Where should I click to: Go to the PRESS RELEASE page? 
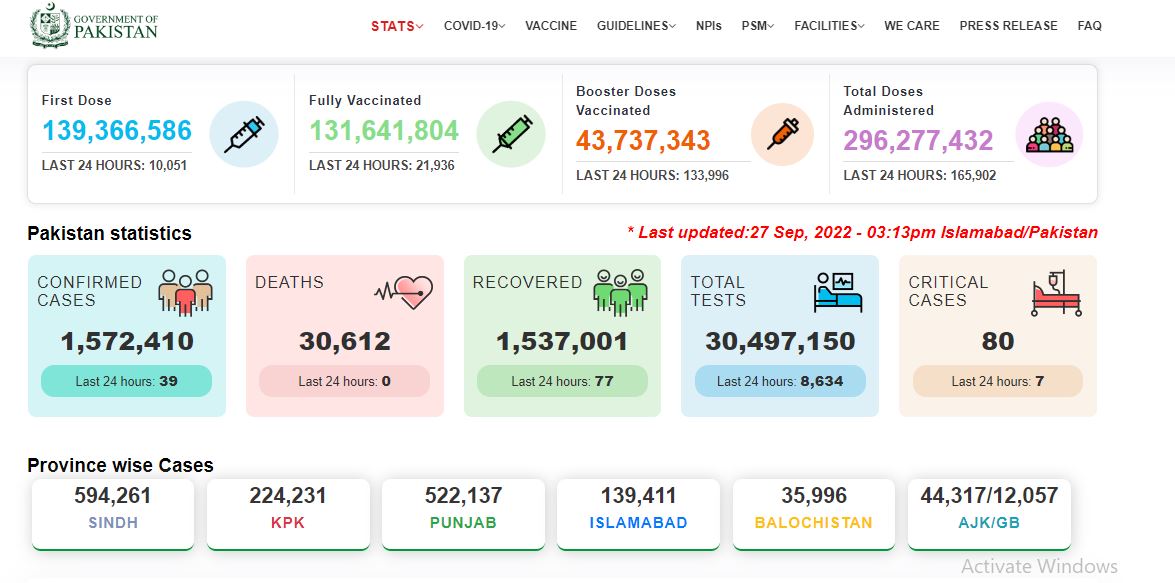(x=1009, y=26)
